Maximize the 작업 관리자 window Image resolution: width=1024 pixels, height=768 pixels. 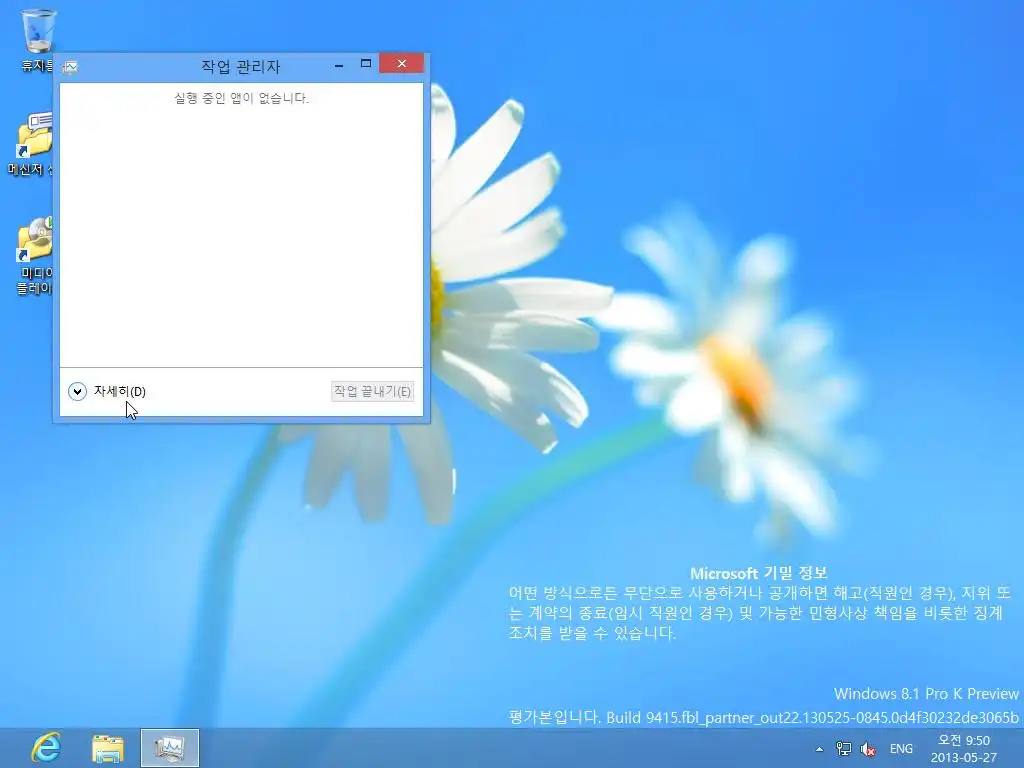tap(366, 64)
